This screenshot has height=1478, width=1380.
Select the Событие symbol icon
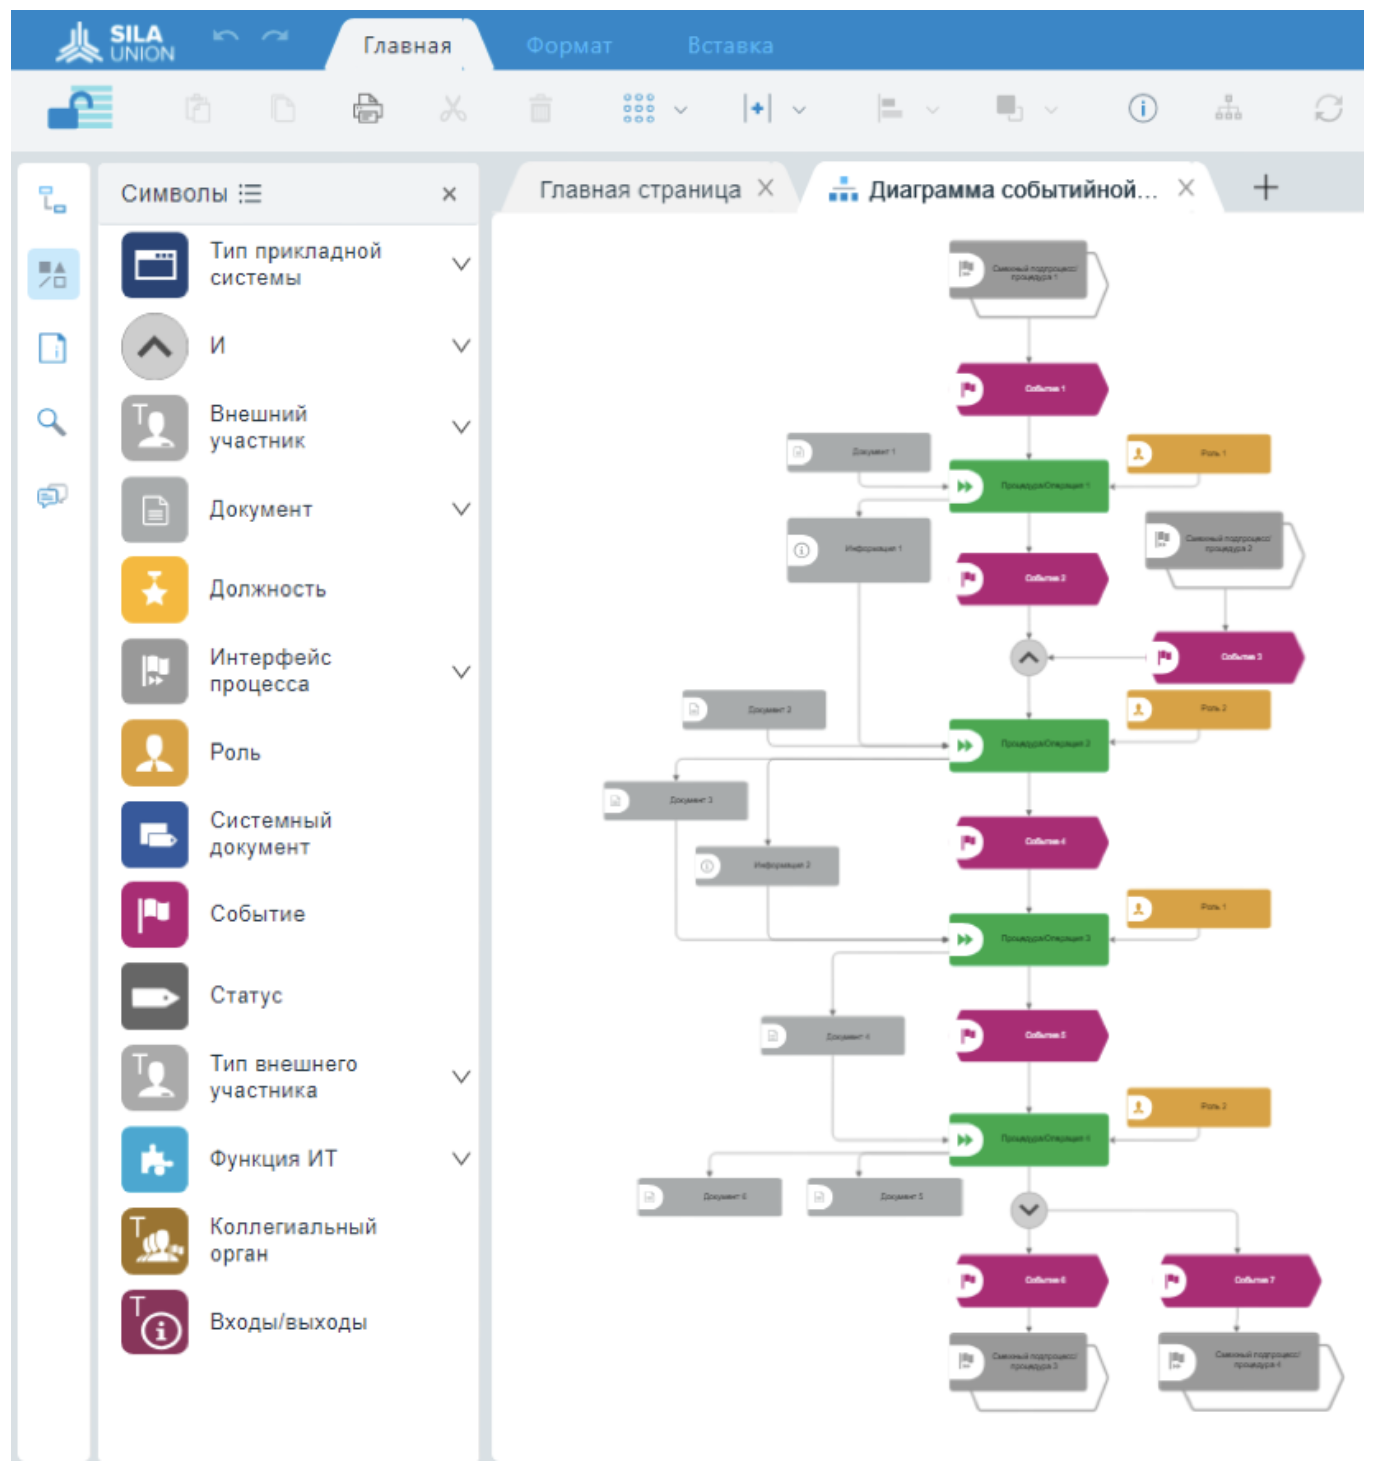point(155,914)
